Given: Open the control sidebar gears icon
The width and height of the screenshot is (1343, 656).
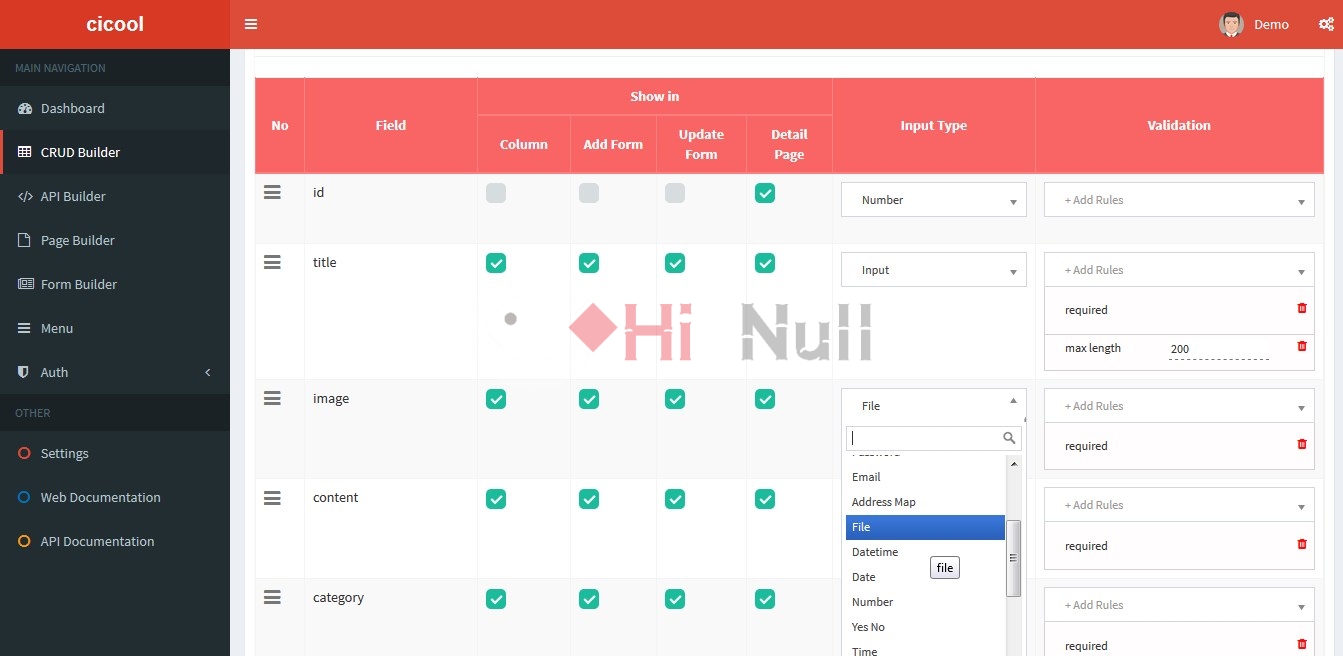Looking at the screenshot, I should 1326,24.
